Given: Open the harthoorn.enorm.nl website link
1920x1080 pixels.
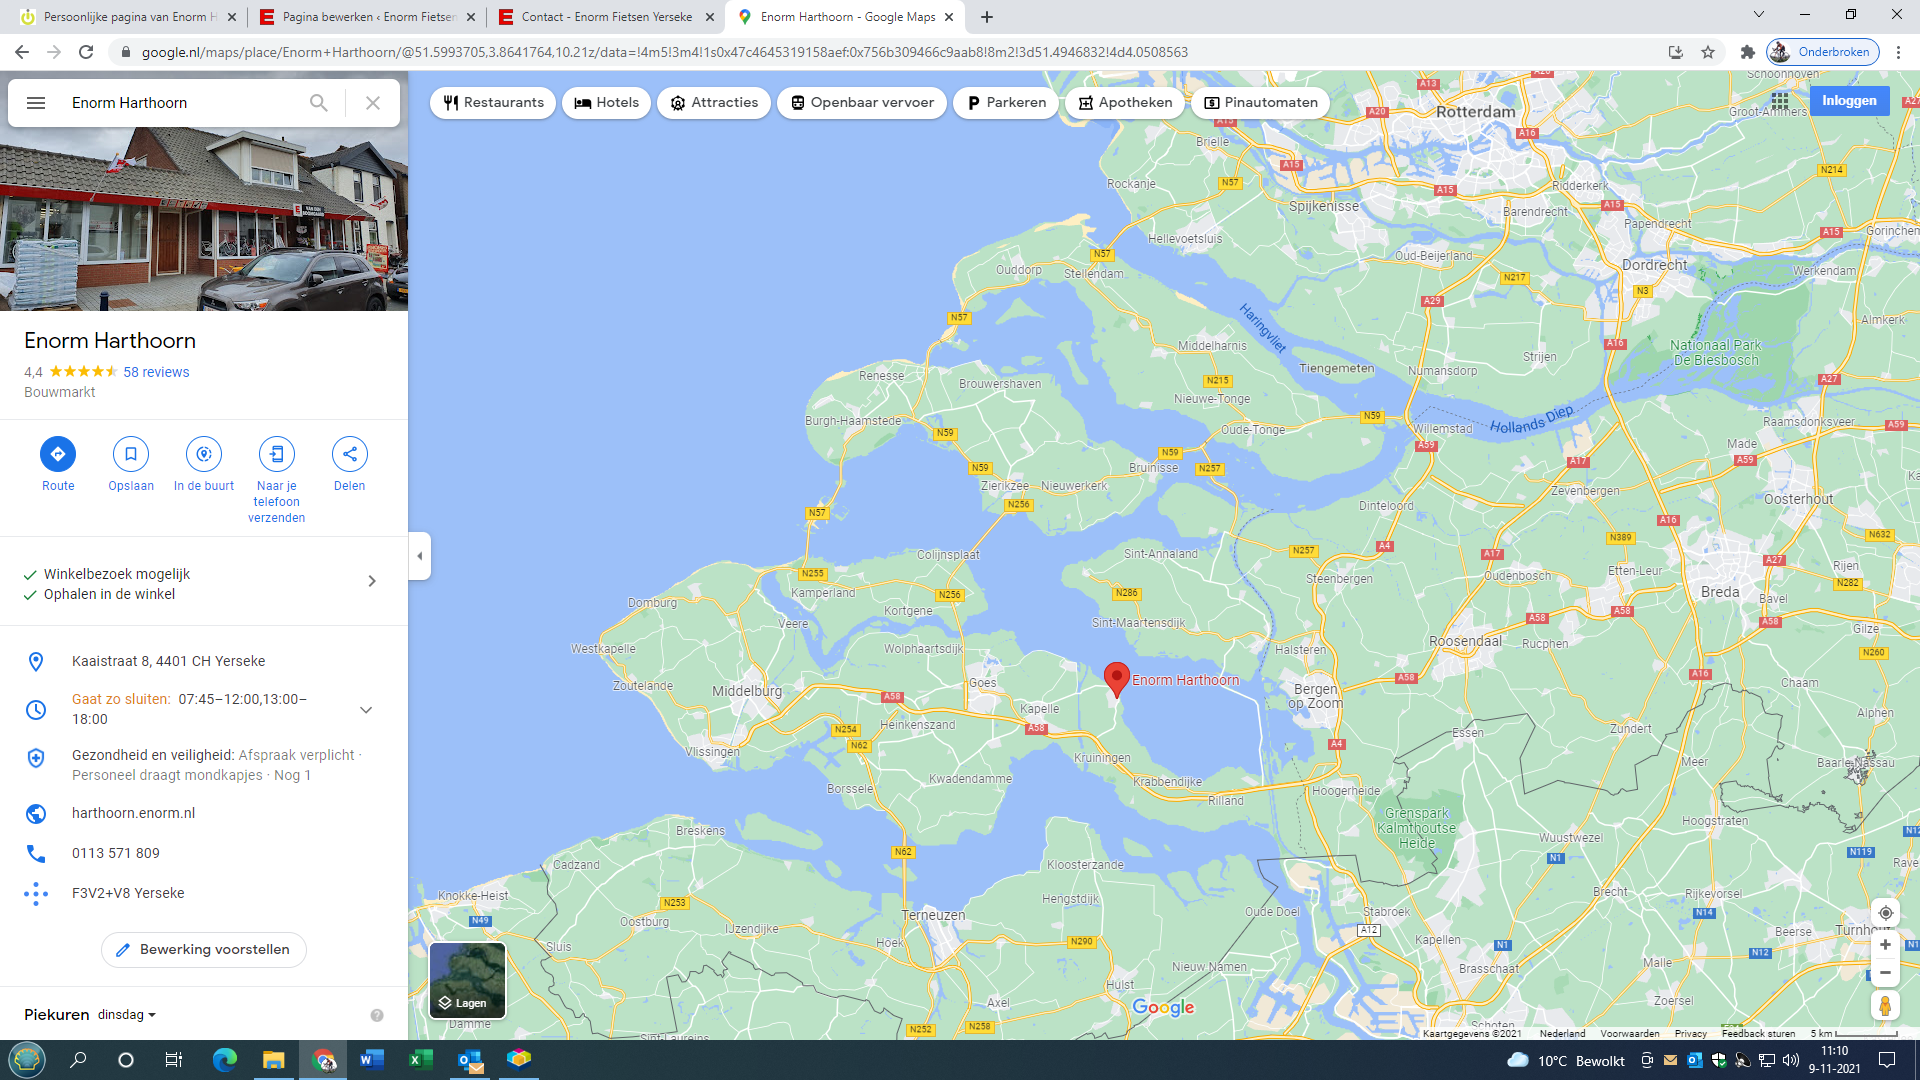Looking at the screenshot, I should [x=133, y=813].
